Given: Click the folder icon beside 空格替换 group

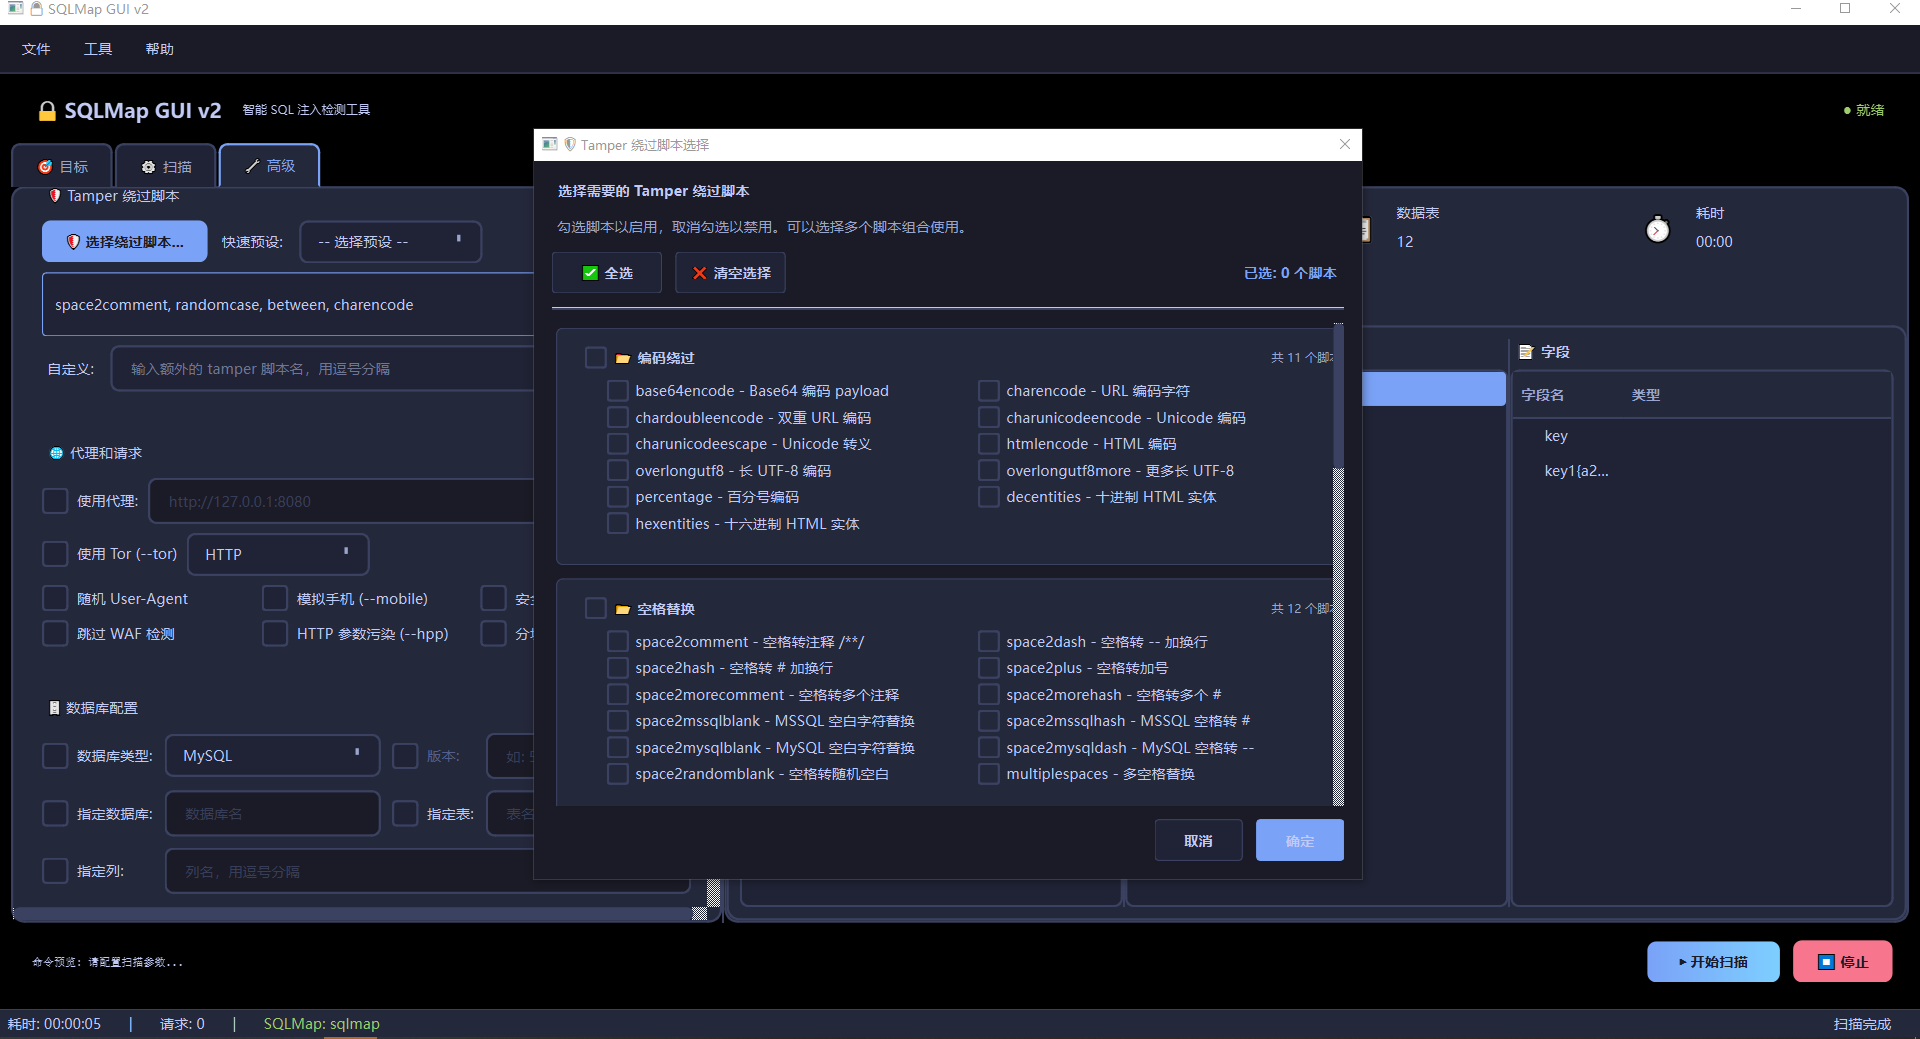Looking at the screenshot, I should pos(622,608).
